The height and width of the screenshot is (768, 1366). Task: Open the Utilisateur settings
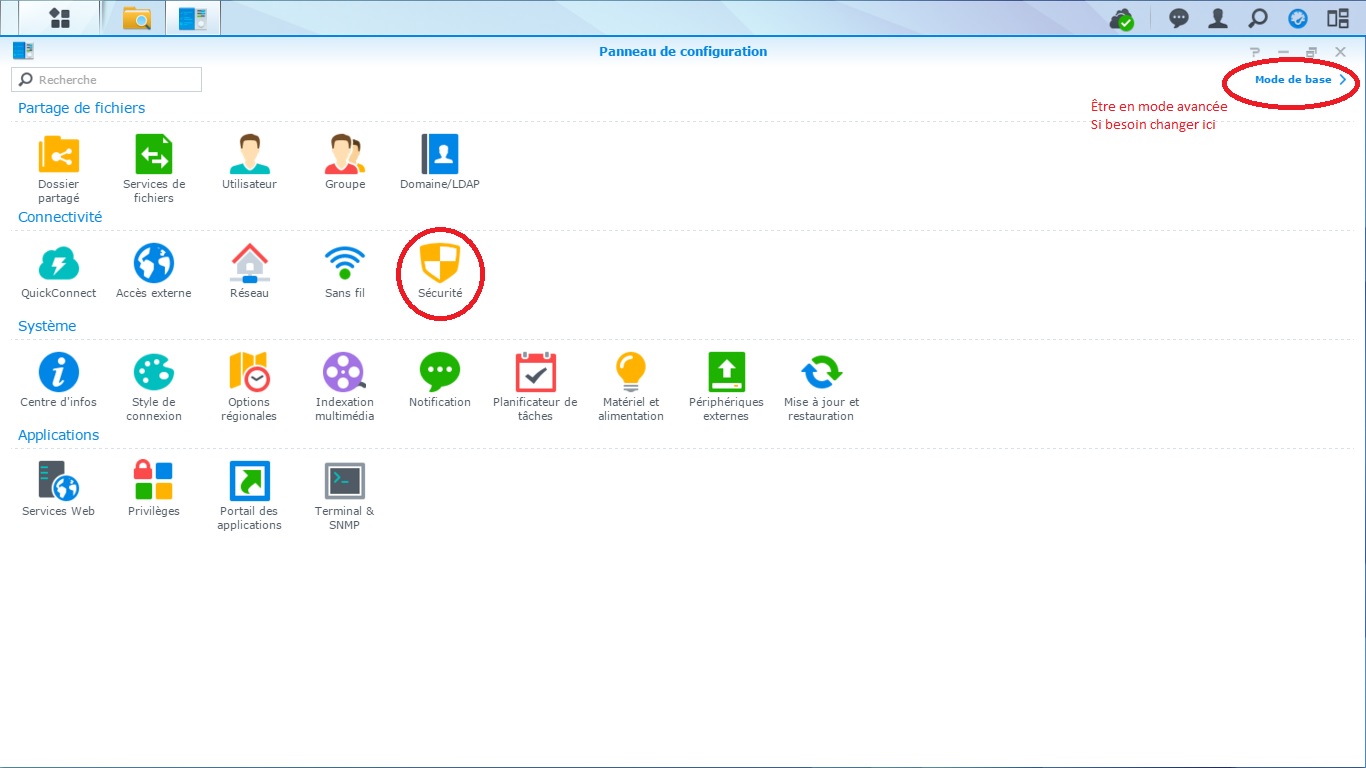tap(249, 162)
